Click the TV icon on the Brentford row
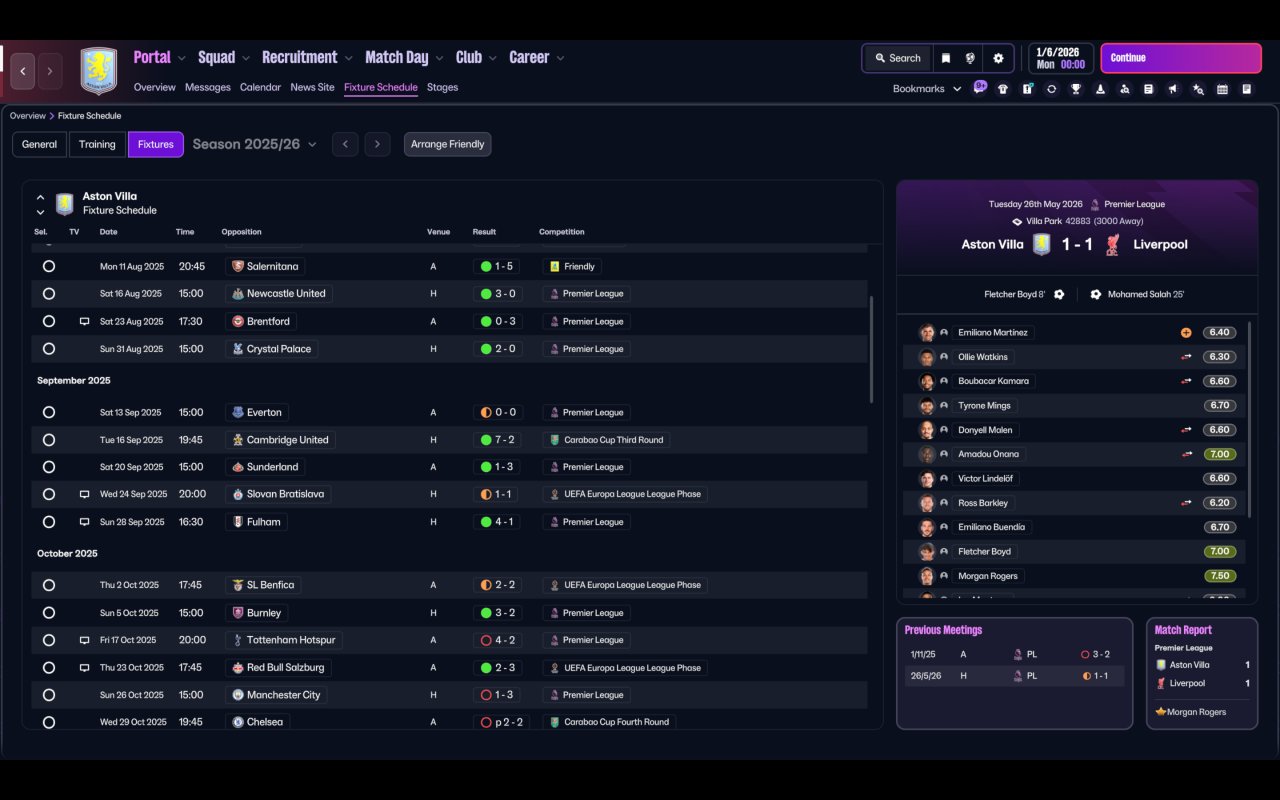Image resolution: width=1280 pixels, height=800 pixels. [x=84, y=322]
